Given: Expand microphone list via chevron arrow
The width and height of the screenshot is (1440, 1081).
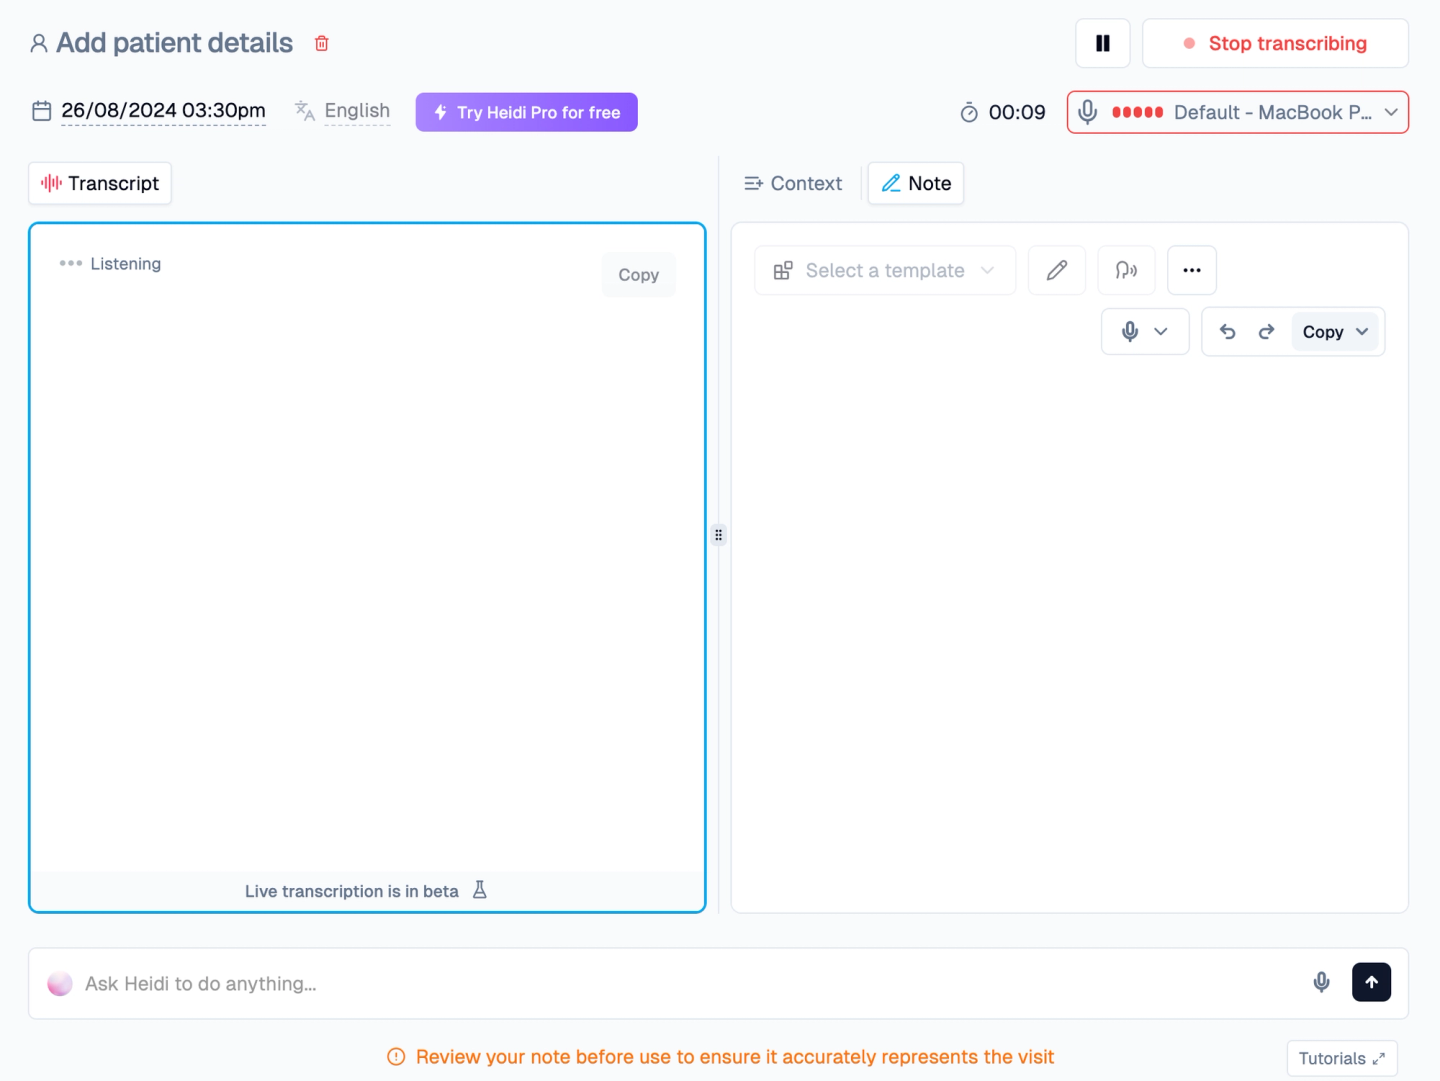Looking at the screenshot, I should click(x=1391, y=112).
